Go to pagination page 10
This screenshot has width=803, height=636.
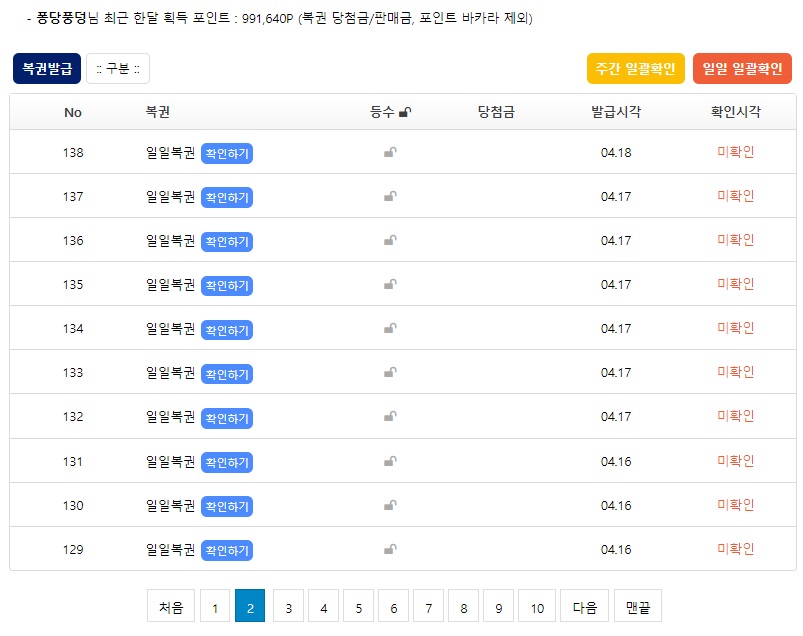coord(537,606)
